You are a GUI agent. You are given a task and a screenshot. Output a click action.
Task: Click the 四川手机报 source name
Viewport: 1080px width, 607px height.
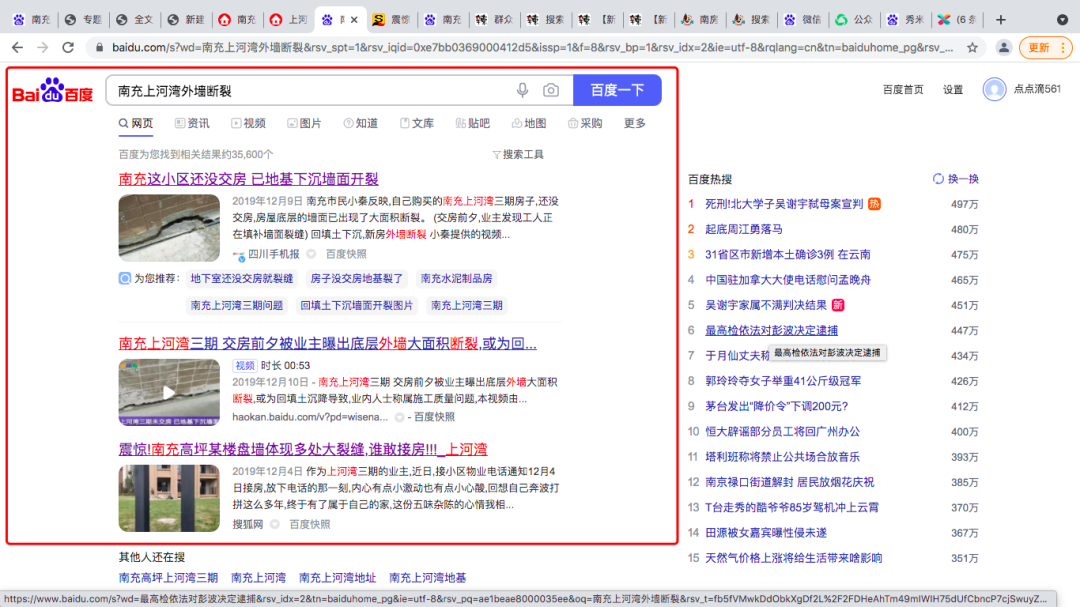pyautogui.click(x=273, y=254)
